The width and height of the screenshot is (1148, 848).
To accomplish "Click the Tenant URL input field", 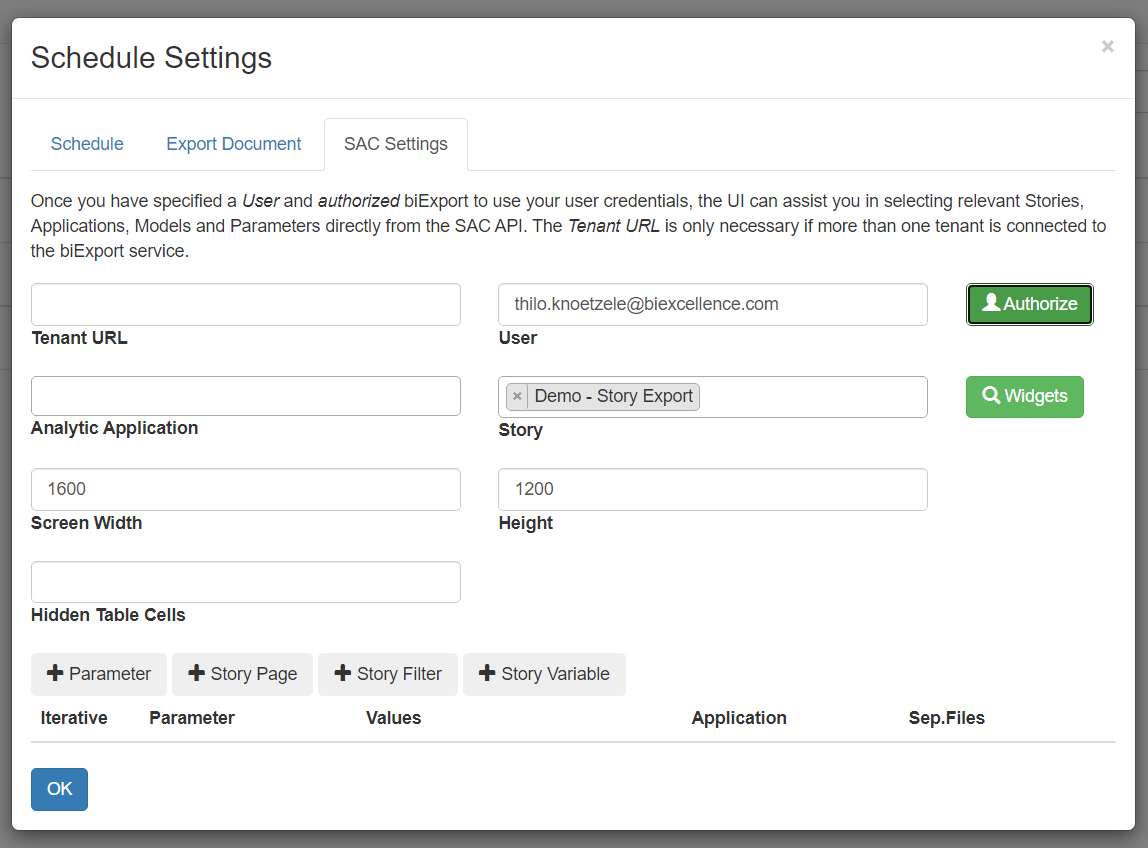I will (x=246, y=305).
